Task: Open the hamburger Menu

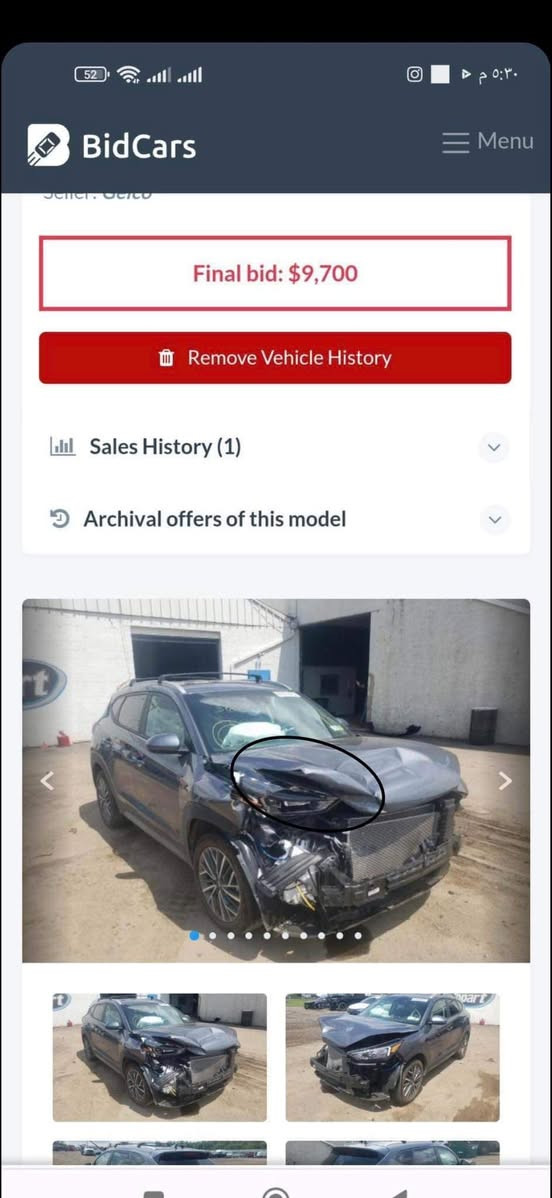Action: click(x=487, y=141)
